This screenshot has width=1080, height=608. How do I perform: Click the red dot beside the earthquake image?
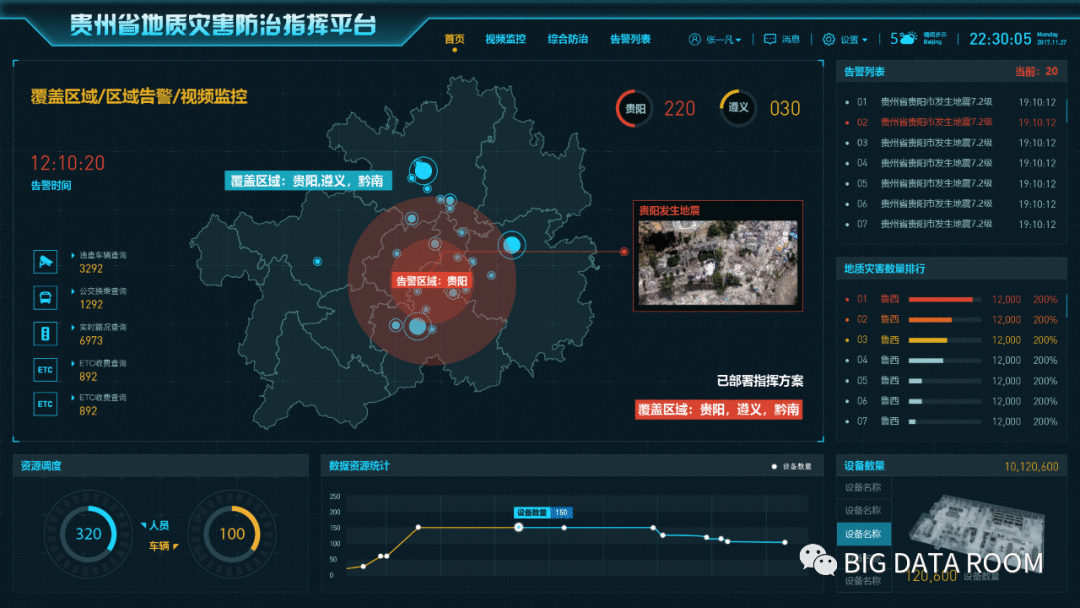624,251
